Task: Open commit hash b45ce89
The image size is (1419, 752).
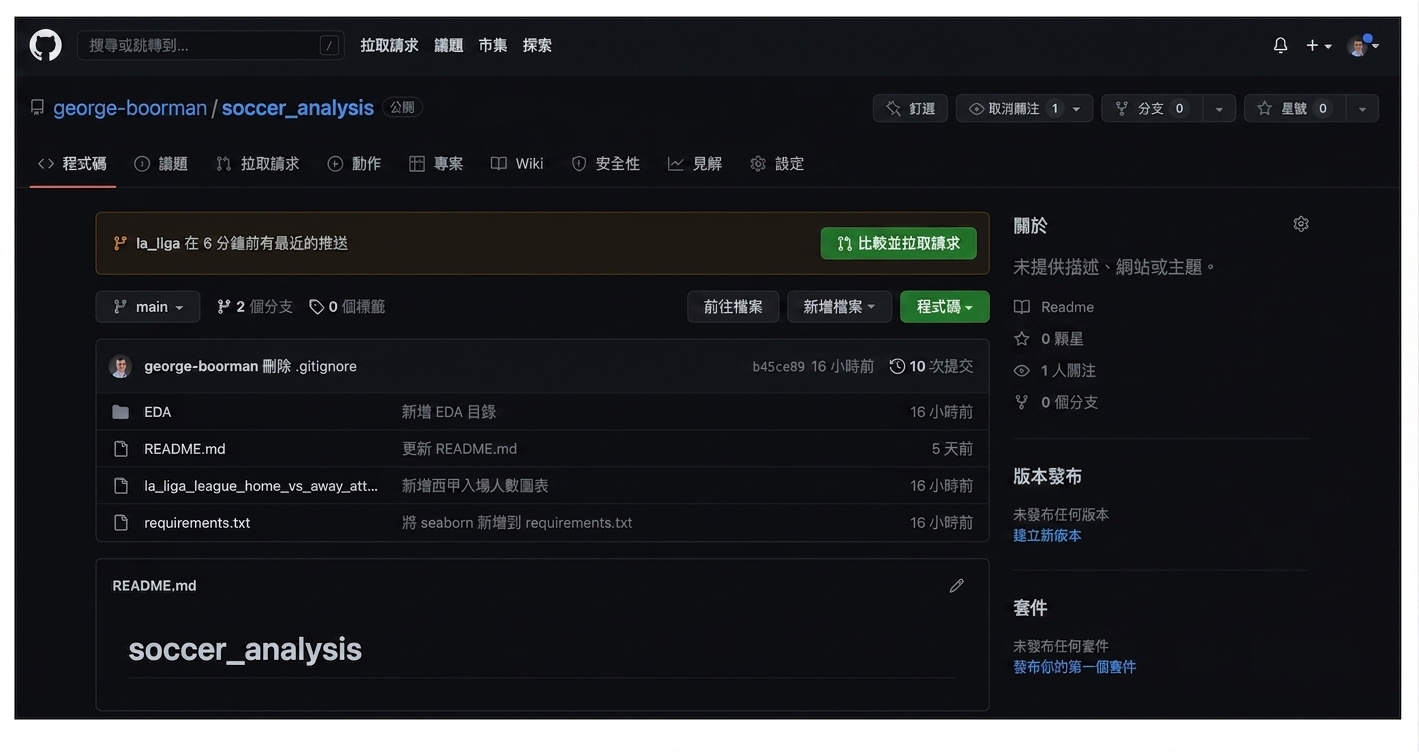Action: 778,367
